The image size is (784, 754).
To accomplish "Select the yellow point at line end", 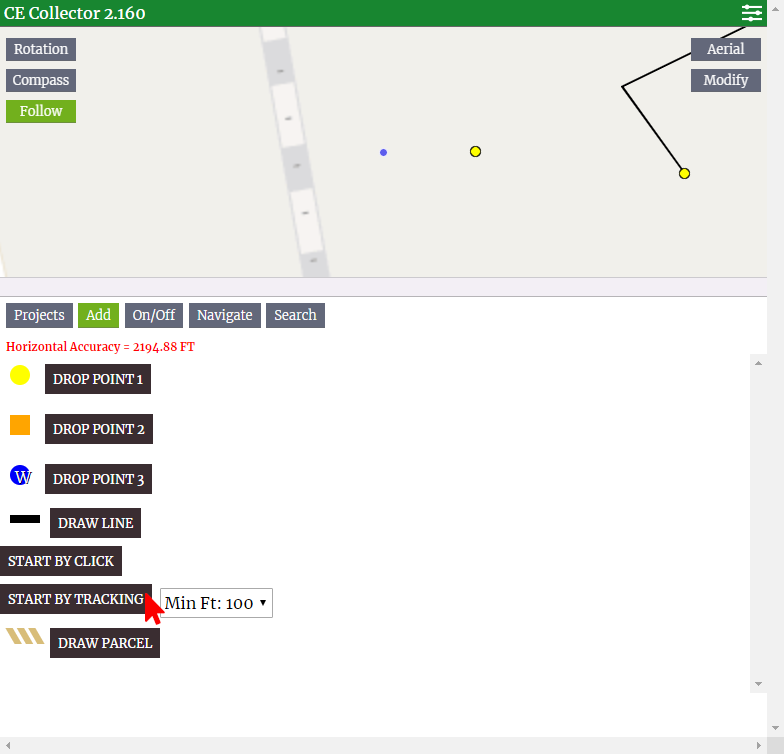I will [x=684, y=174].
